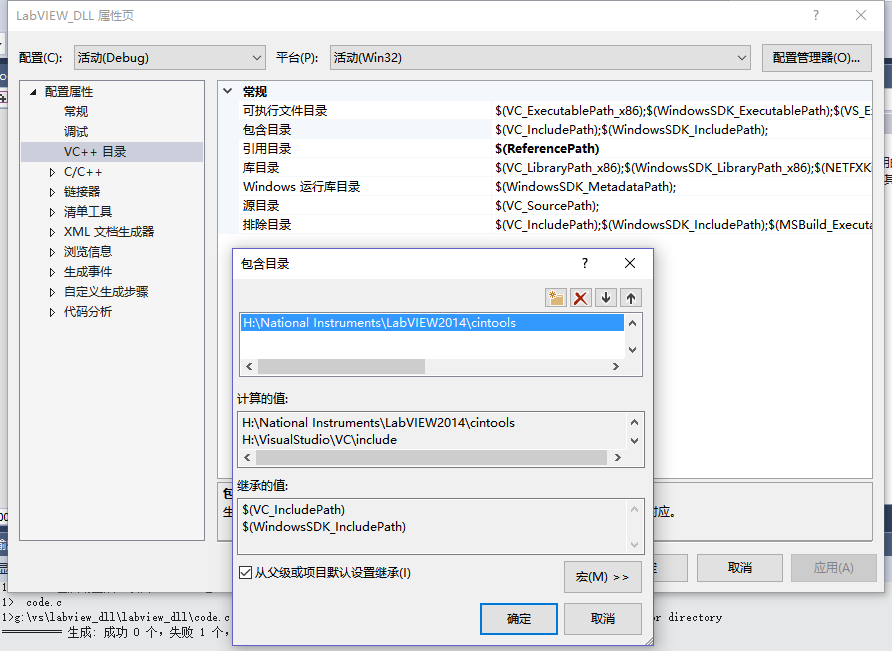Select the highlighted cintools path entry in edit list
This screenshot has width=892, height=651.
(x=432, y=323)
